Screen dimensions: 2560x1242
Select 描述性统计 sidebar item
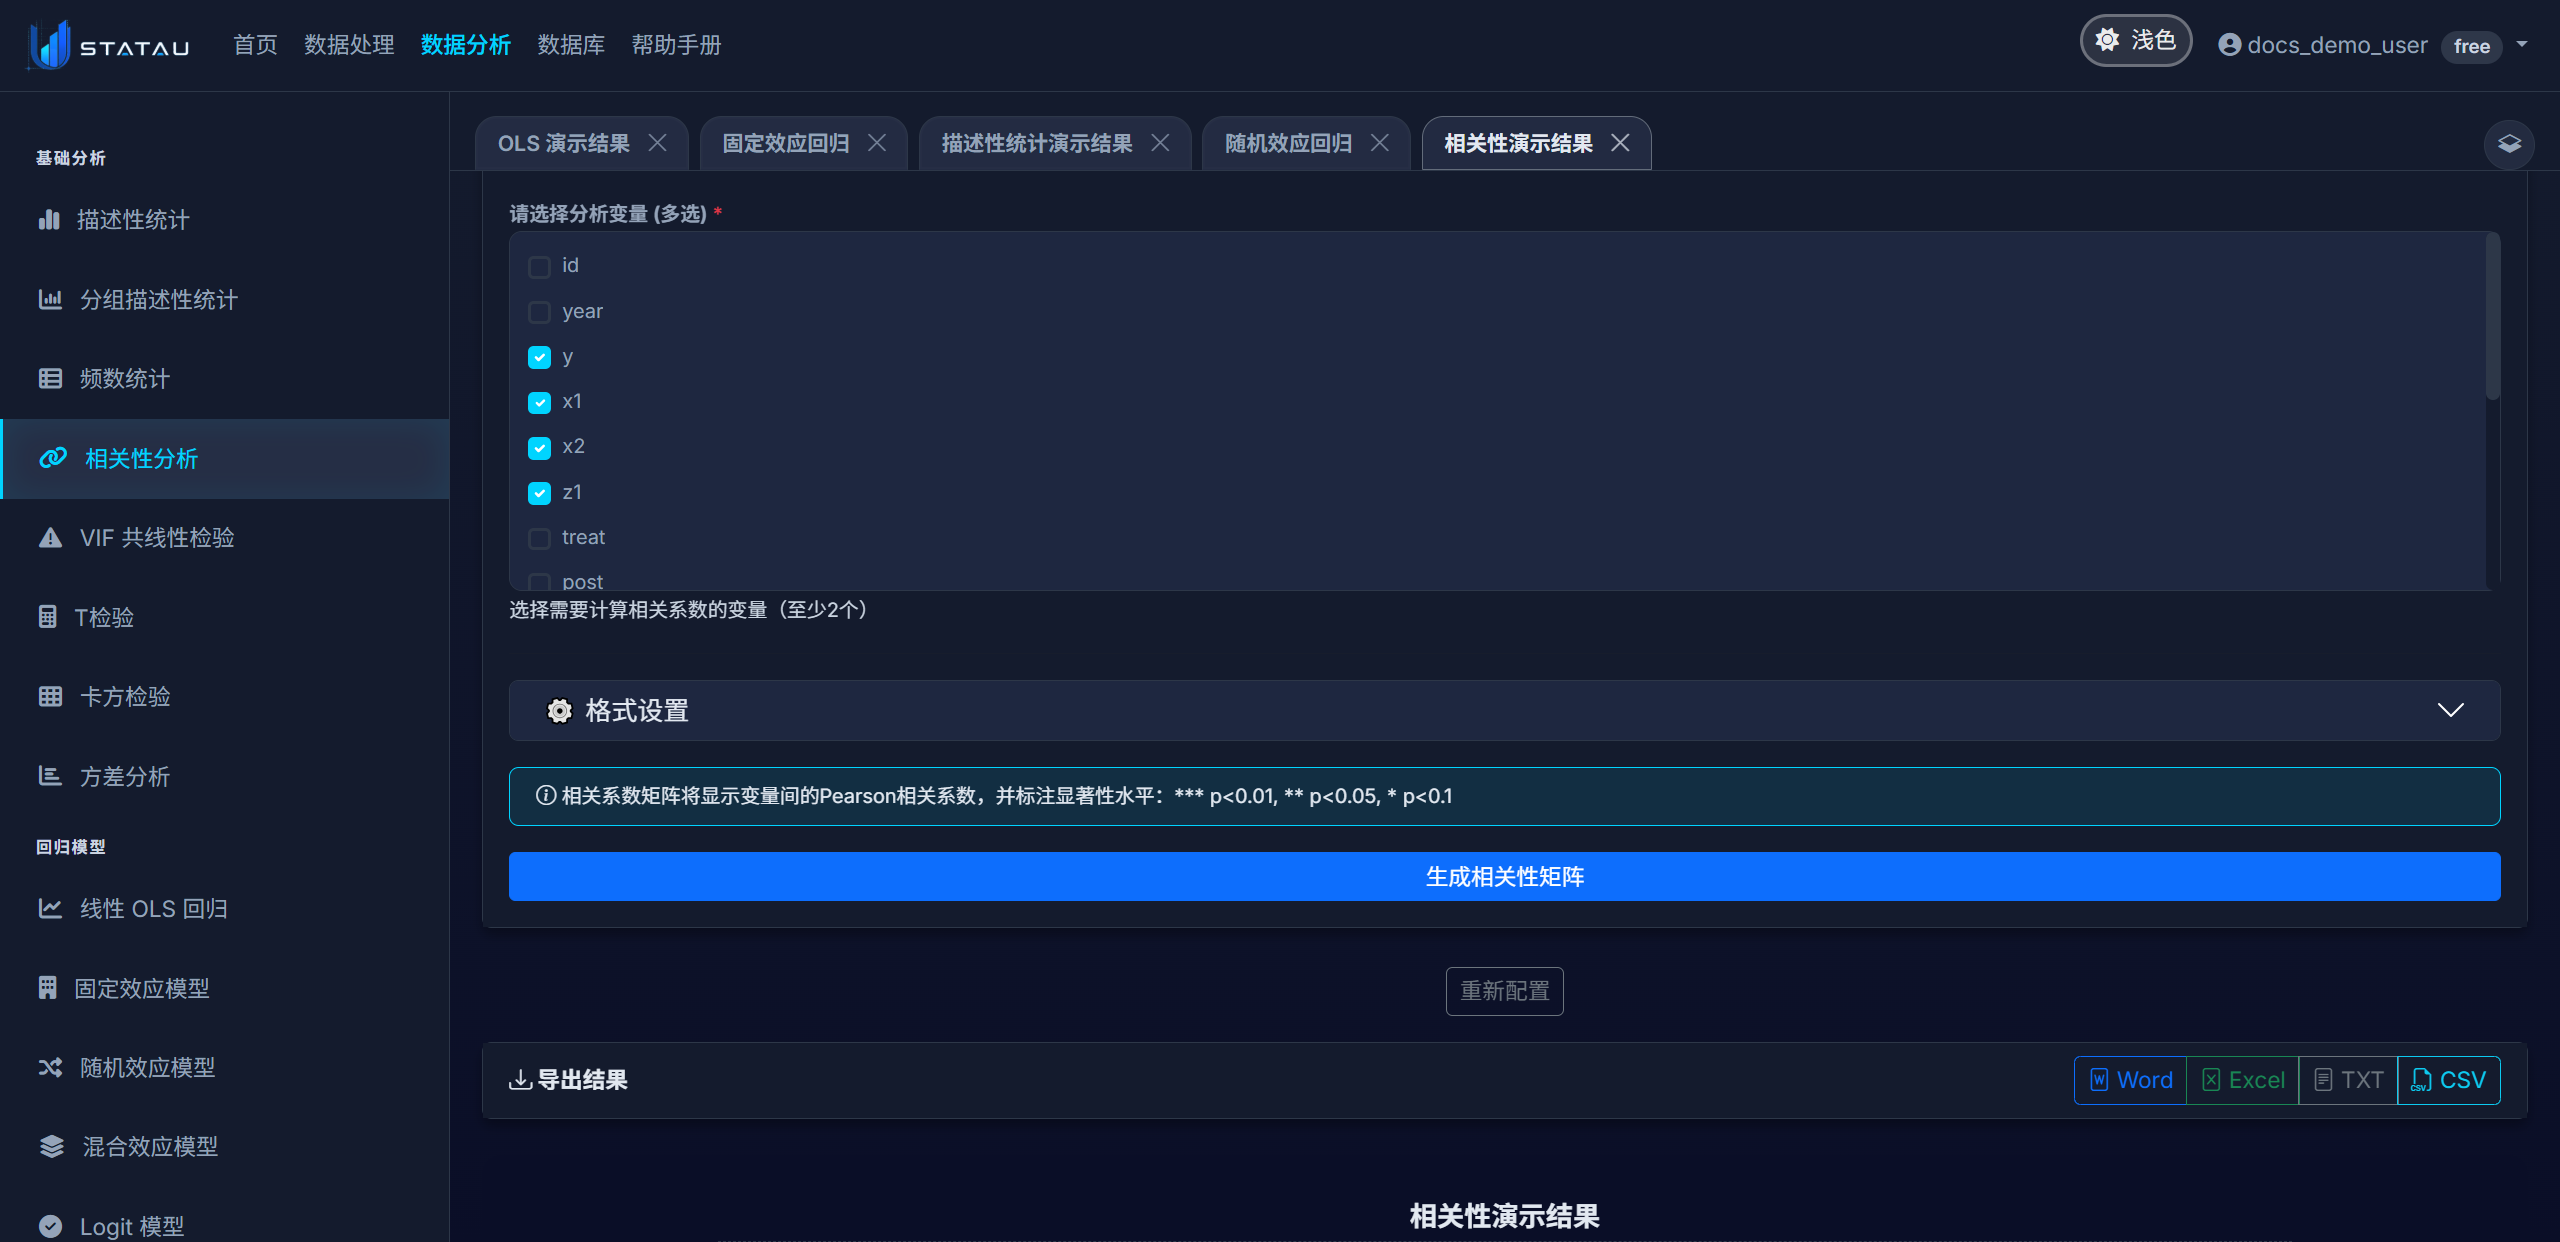tap(225, 220)
